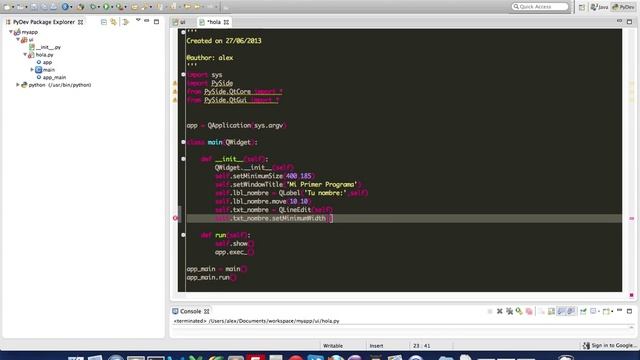Image resolution: width=640 pixels, height=360 pixels.
Task: Toggle show console on standard output
Action: pyautogui.click(x=561, y=311)
